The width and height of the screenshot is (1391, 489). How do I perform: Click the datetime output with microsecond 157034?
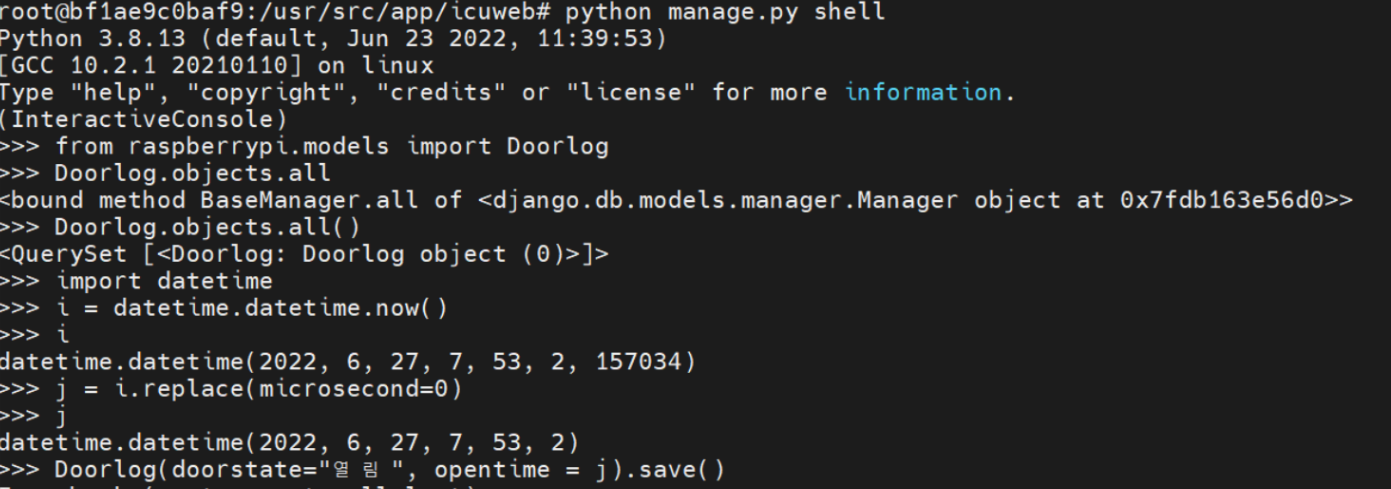tap(347, 362)
